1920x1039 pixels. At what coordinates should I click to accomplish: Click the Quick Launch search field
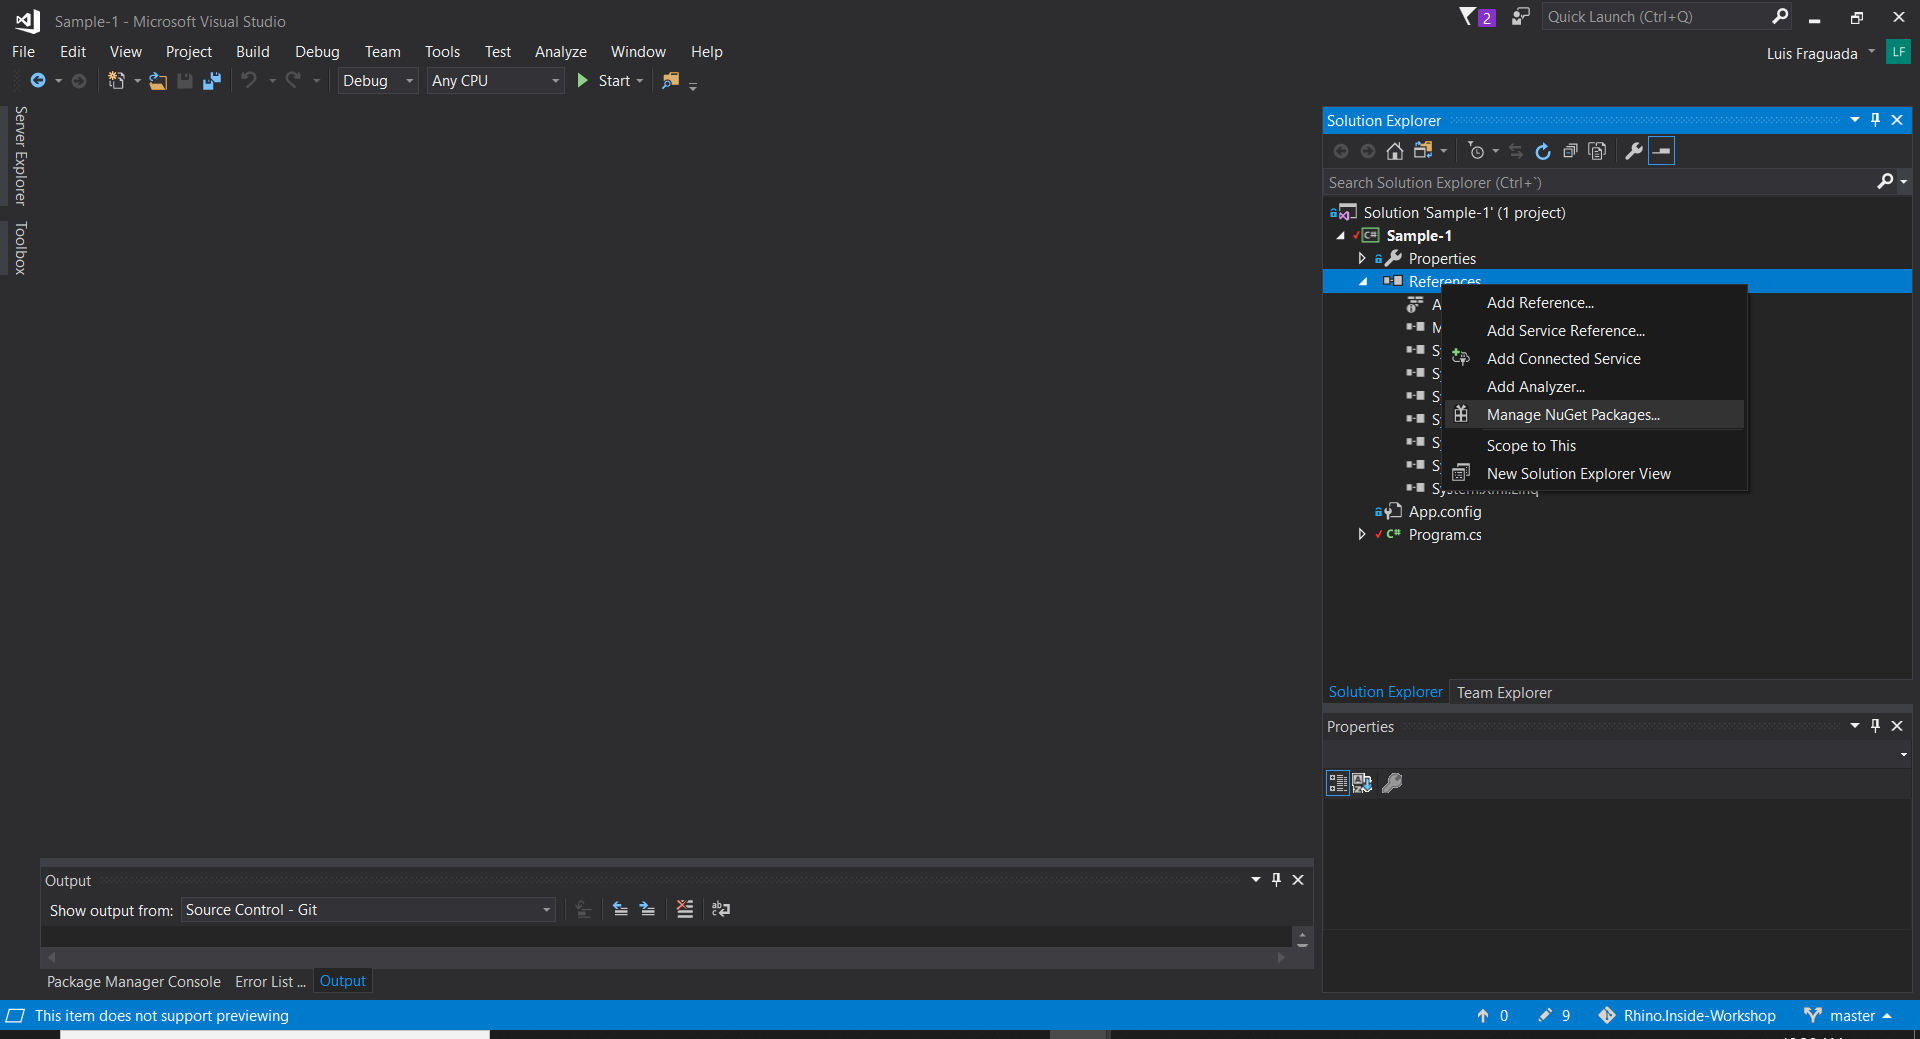pyautogui.click(x=1656, y=17)
